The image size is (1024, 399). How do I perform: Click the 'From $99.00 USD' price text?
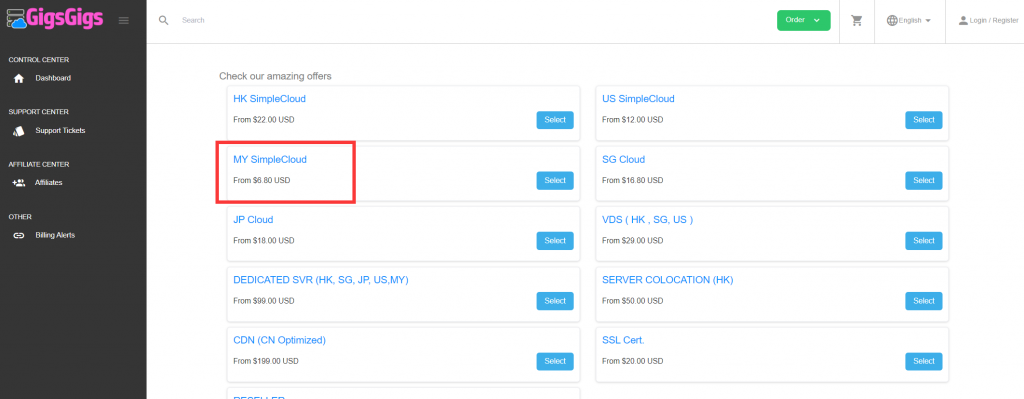point(263,301)
